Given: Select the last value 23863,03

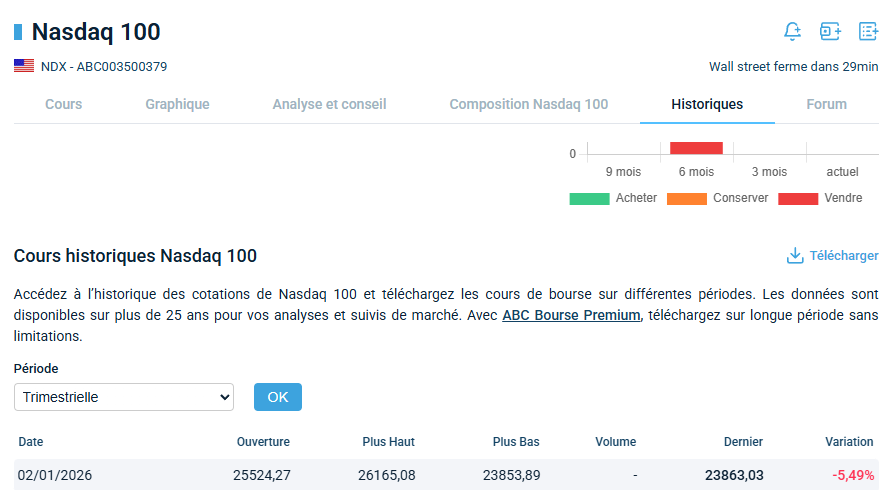Looking at the screenshot, I should click(x=734, y=475).
